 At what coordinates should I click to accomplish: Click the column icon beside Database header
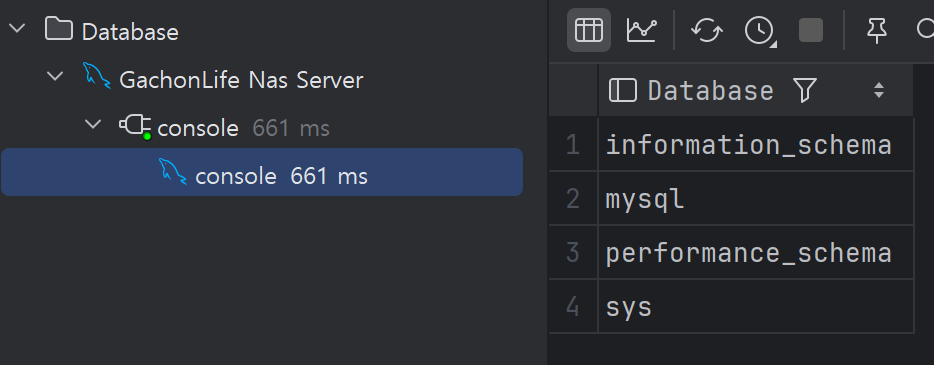pyautogui.click(x=622, y=91)
